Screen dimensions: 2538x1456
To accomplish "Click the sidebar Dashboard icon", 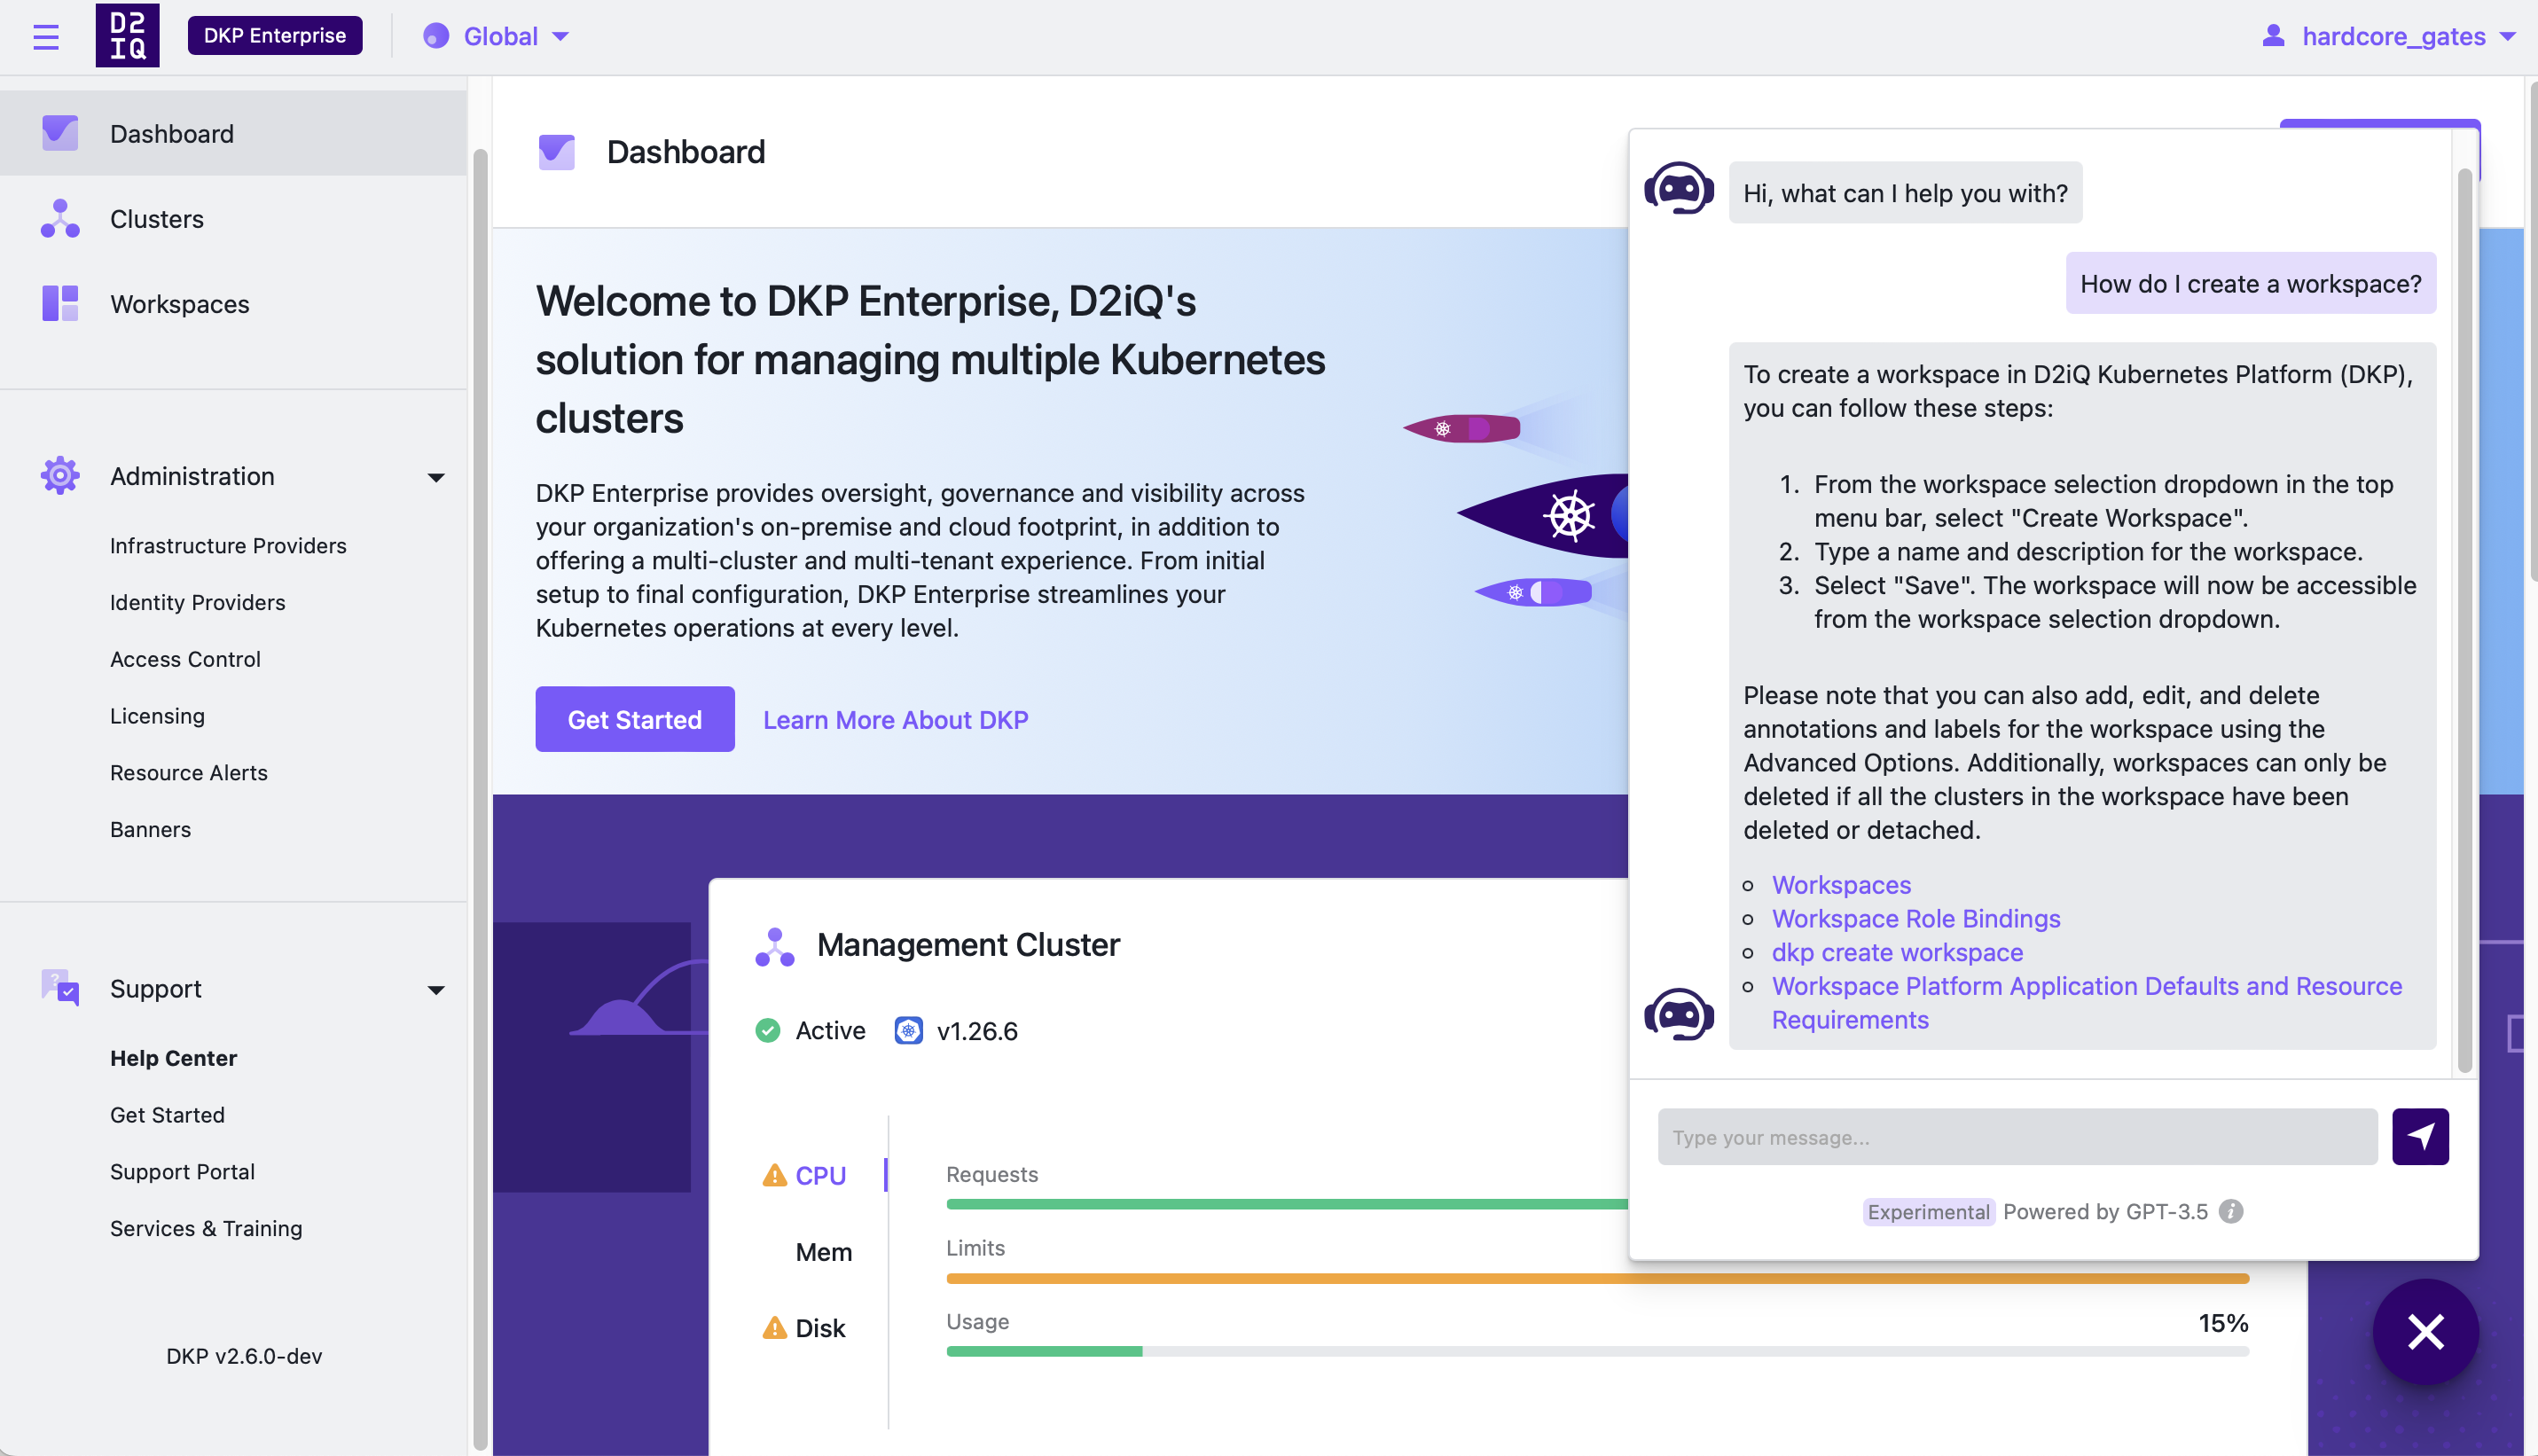I will [60, 133].
